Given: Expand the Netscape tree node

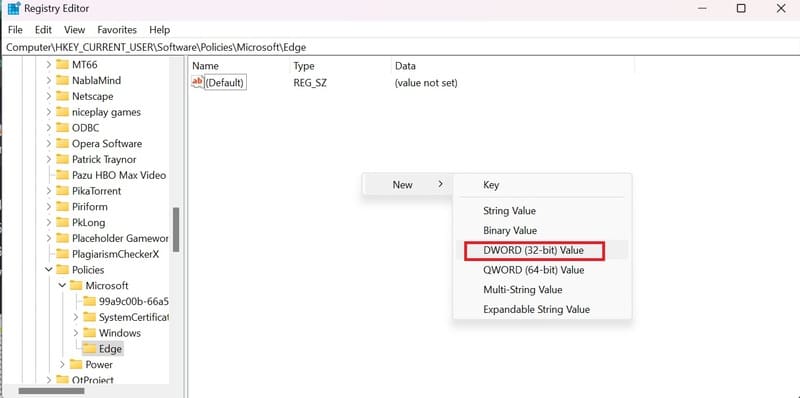Looking at the screenshot, I should pos(48,96).
